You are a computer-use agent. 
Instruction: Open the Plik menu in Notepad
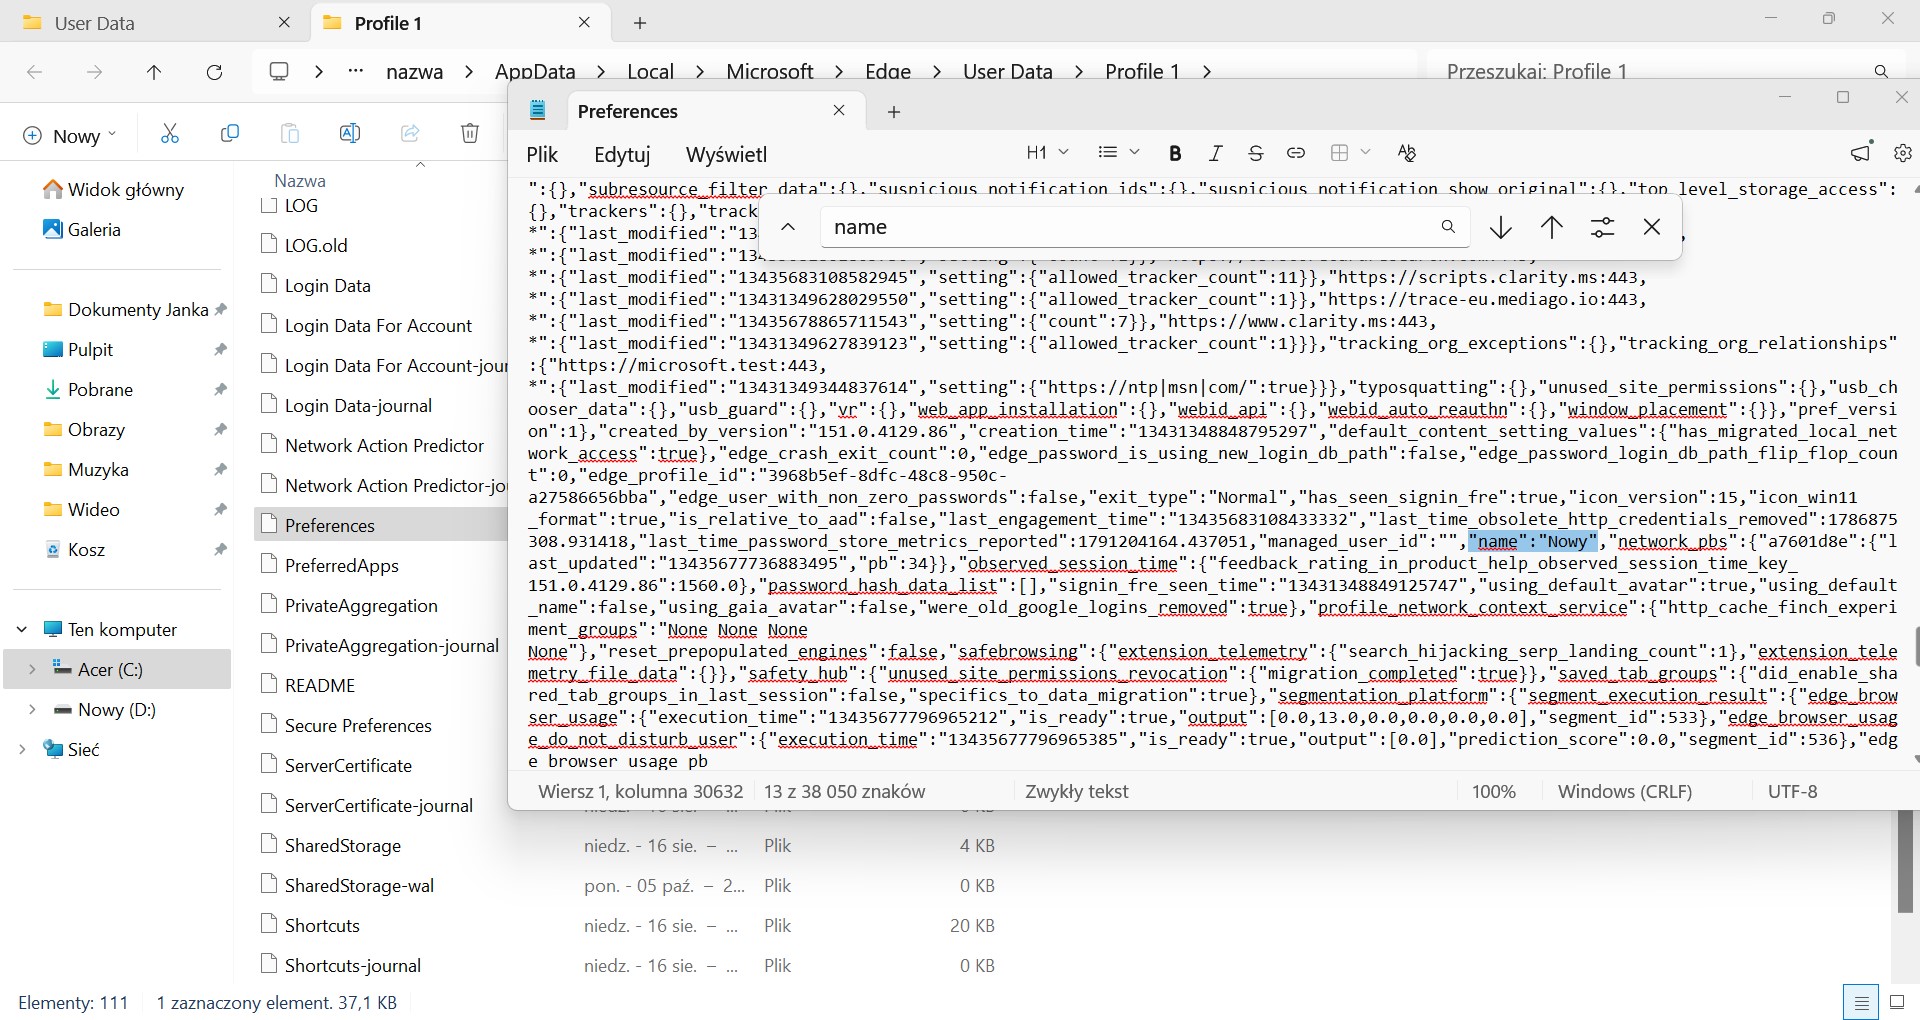click(542, 154)
